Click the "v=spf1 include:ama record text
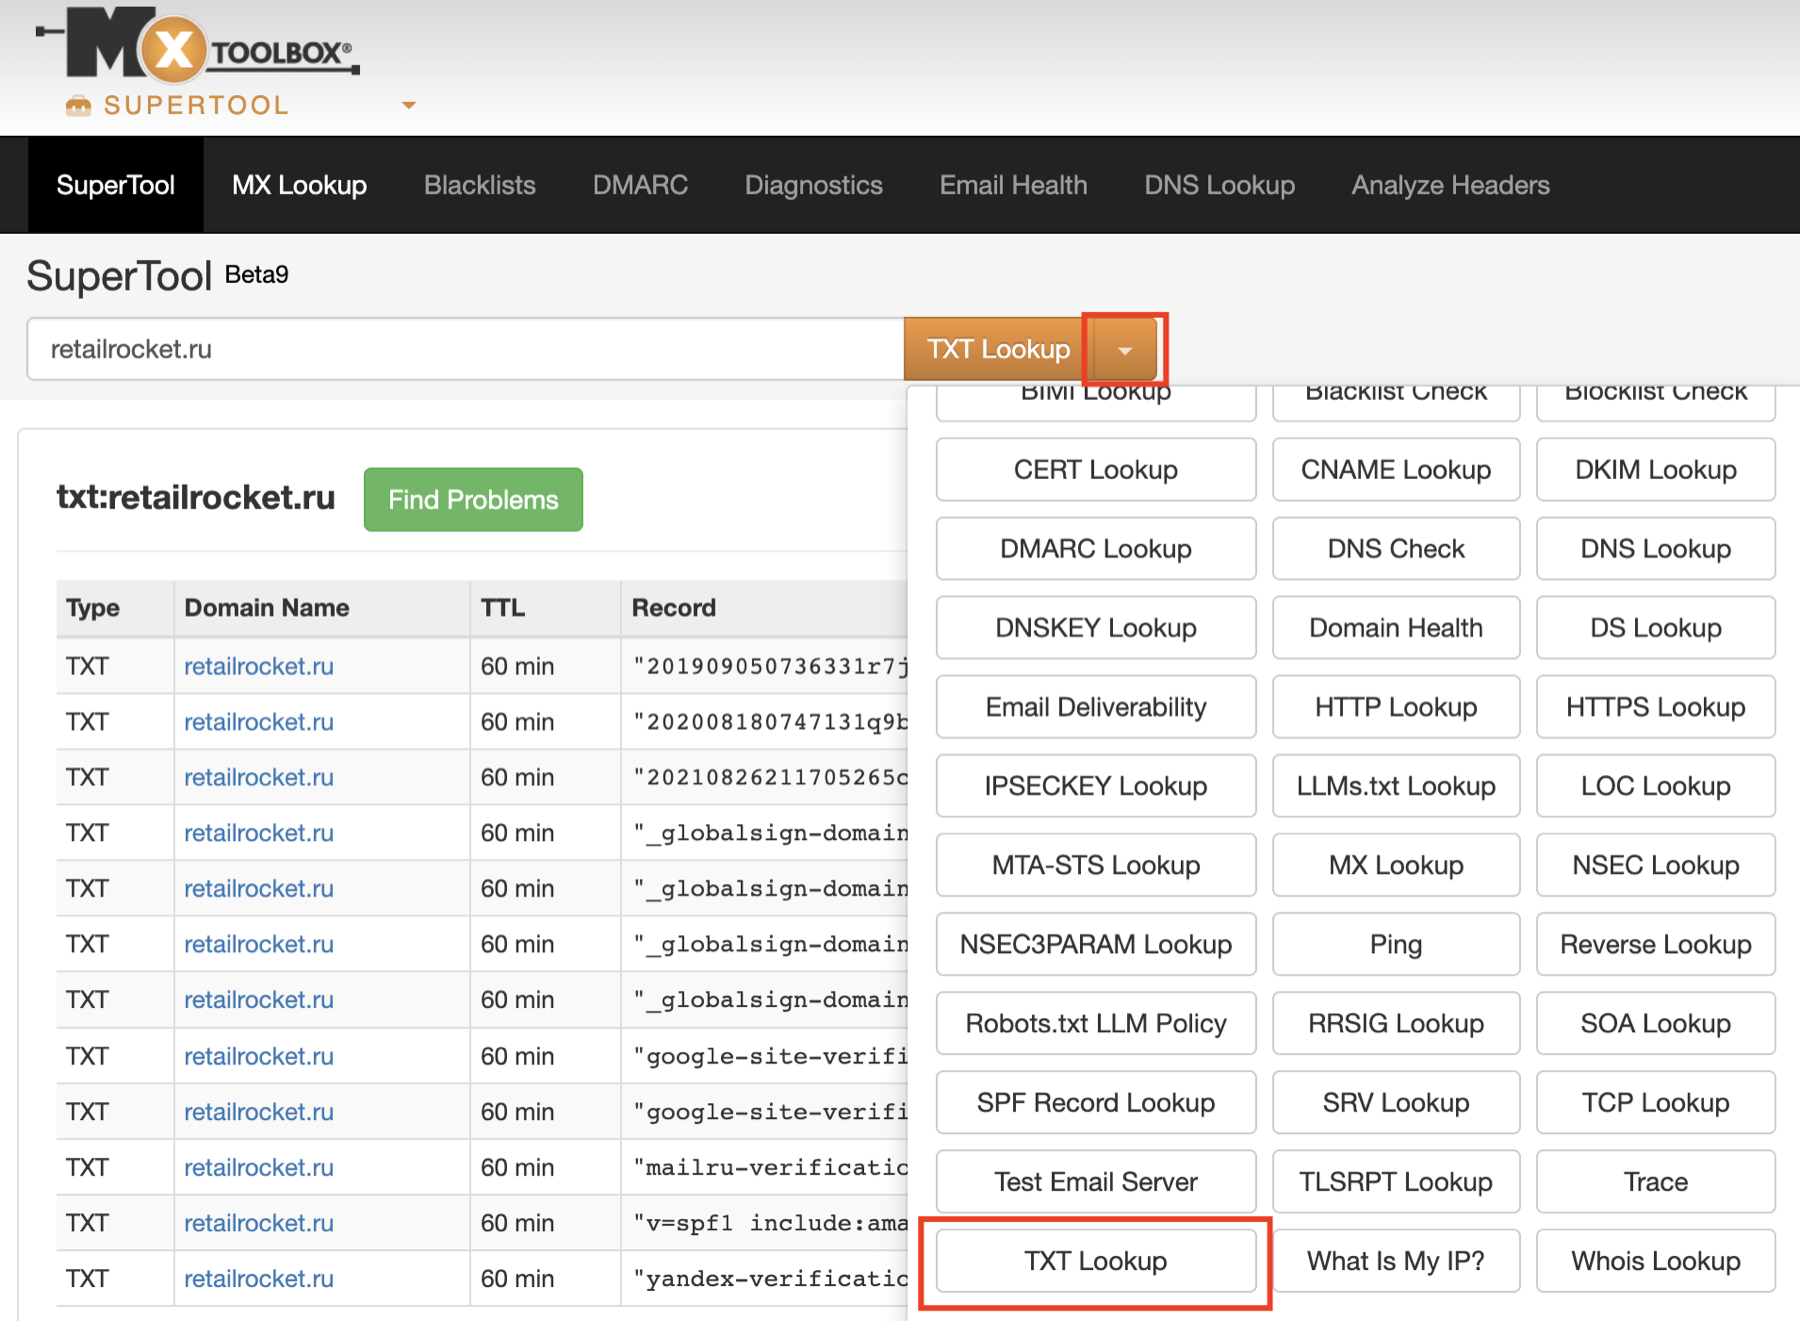The image size is (1800, 1321). coord(770,1223)
